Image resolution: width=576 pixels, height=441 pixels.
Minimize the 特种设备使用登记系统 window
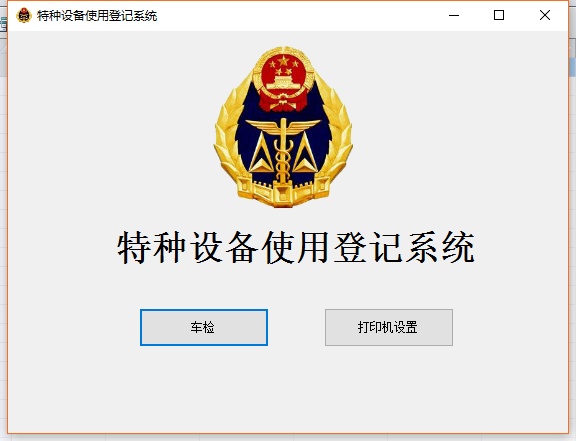point(454,15)
